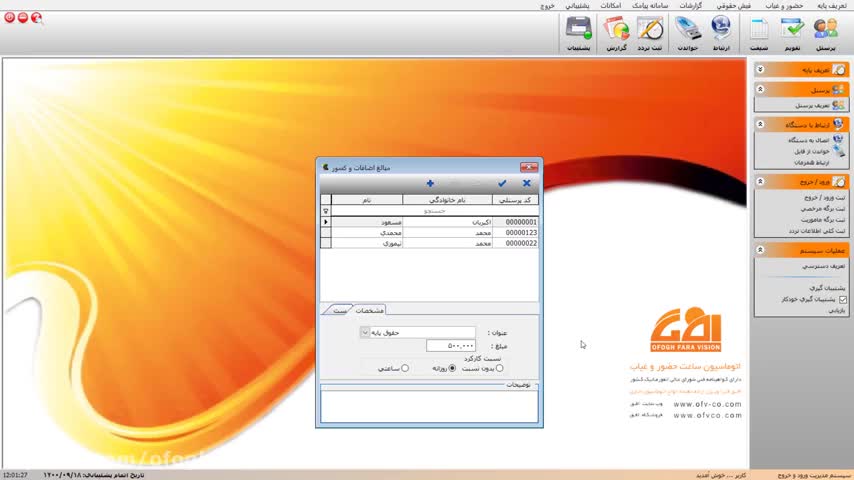The width and height of the screenshot is (854, 480).
Task: Expand the تعریف پایه sidebar panel
Action: (x=760, y=70)
